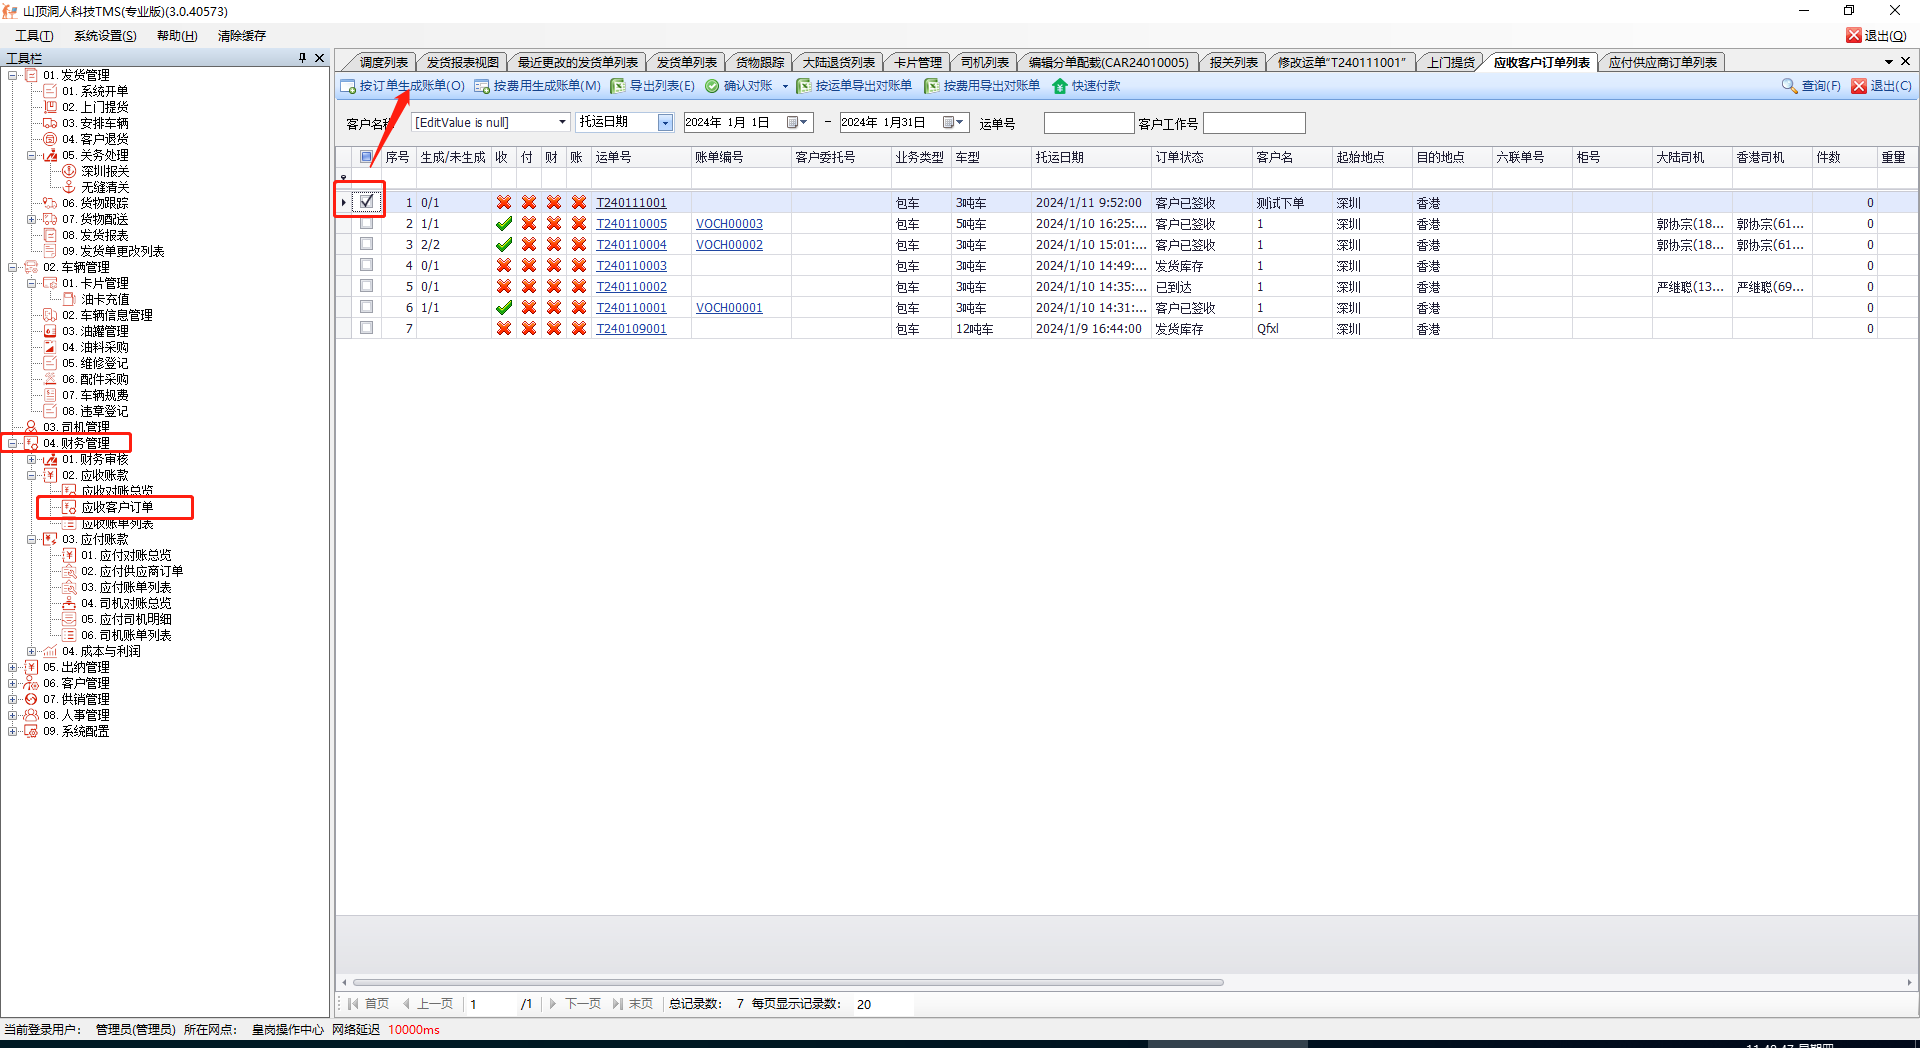Viewport: 1920px width, 1048px height.
Task: Toggle the select-all checkbox in grid header
Action: click(367, 157)
